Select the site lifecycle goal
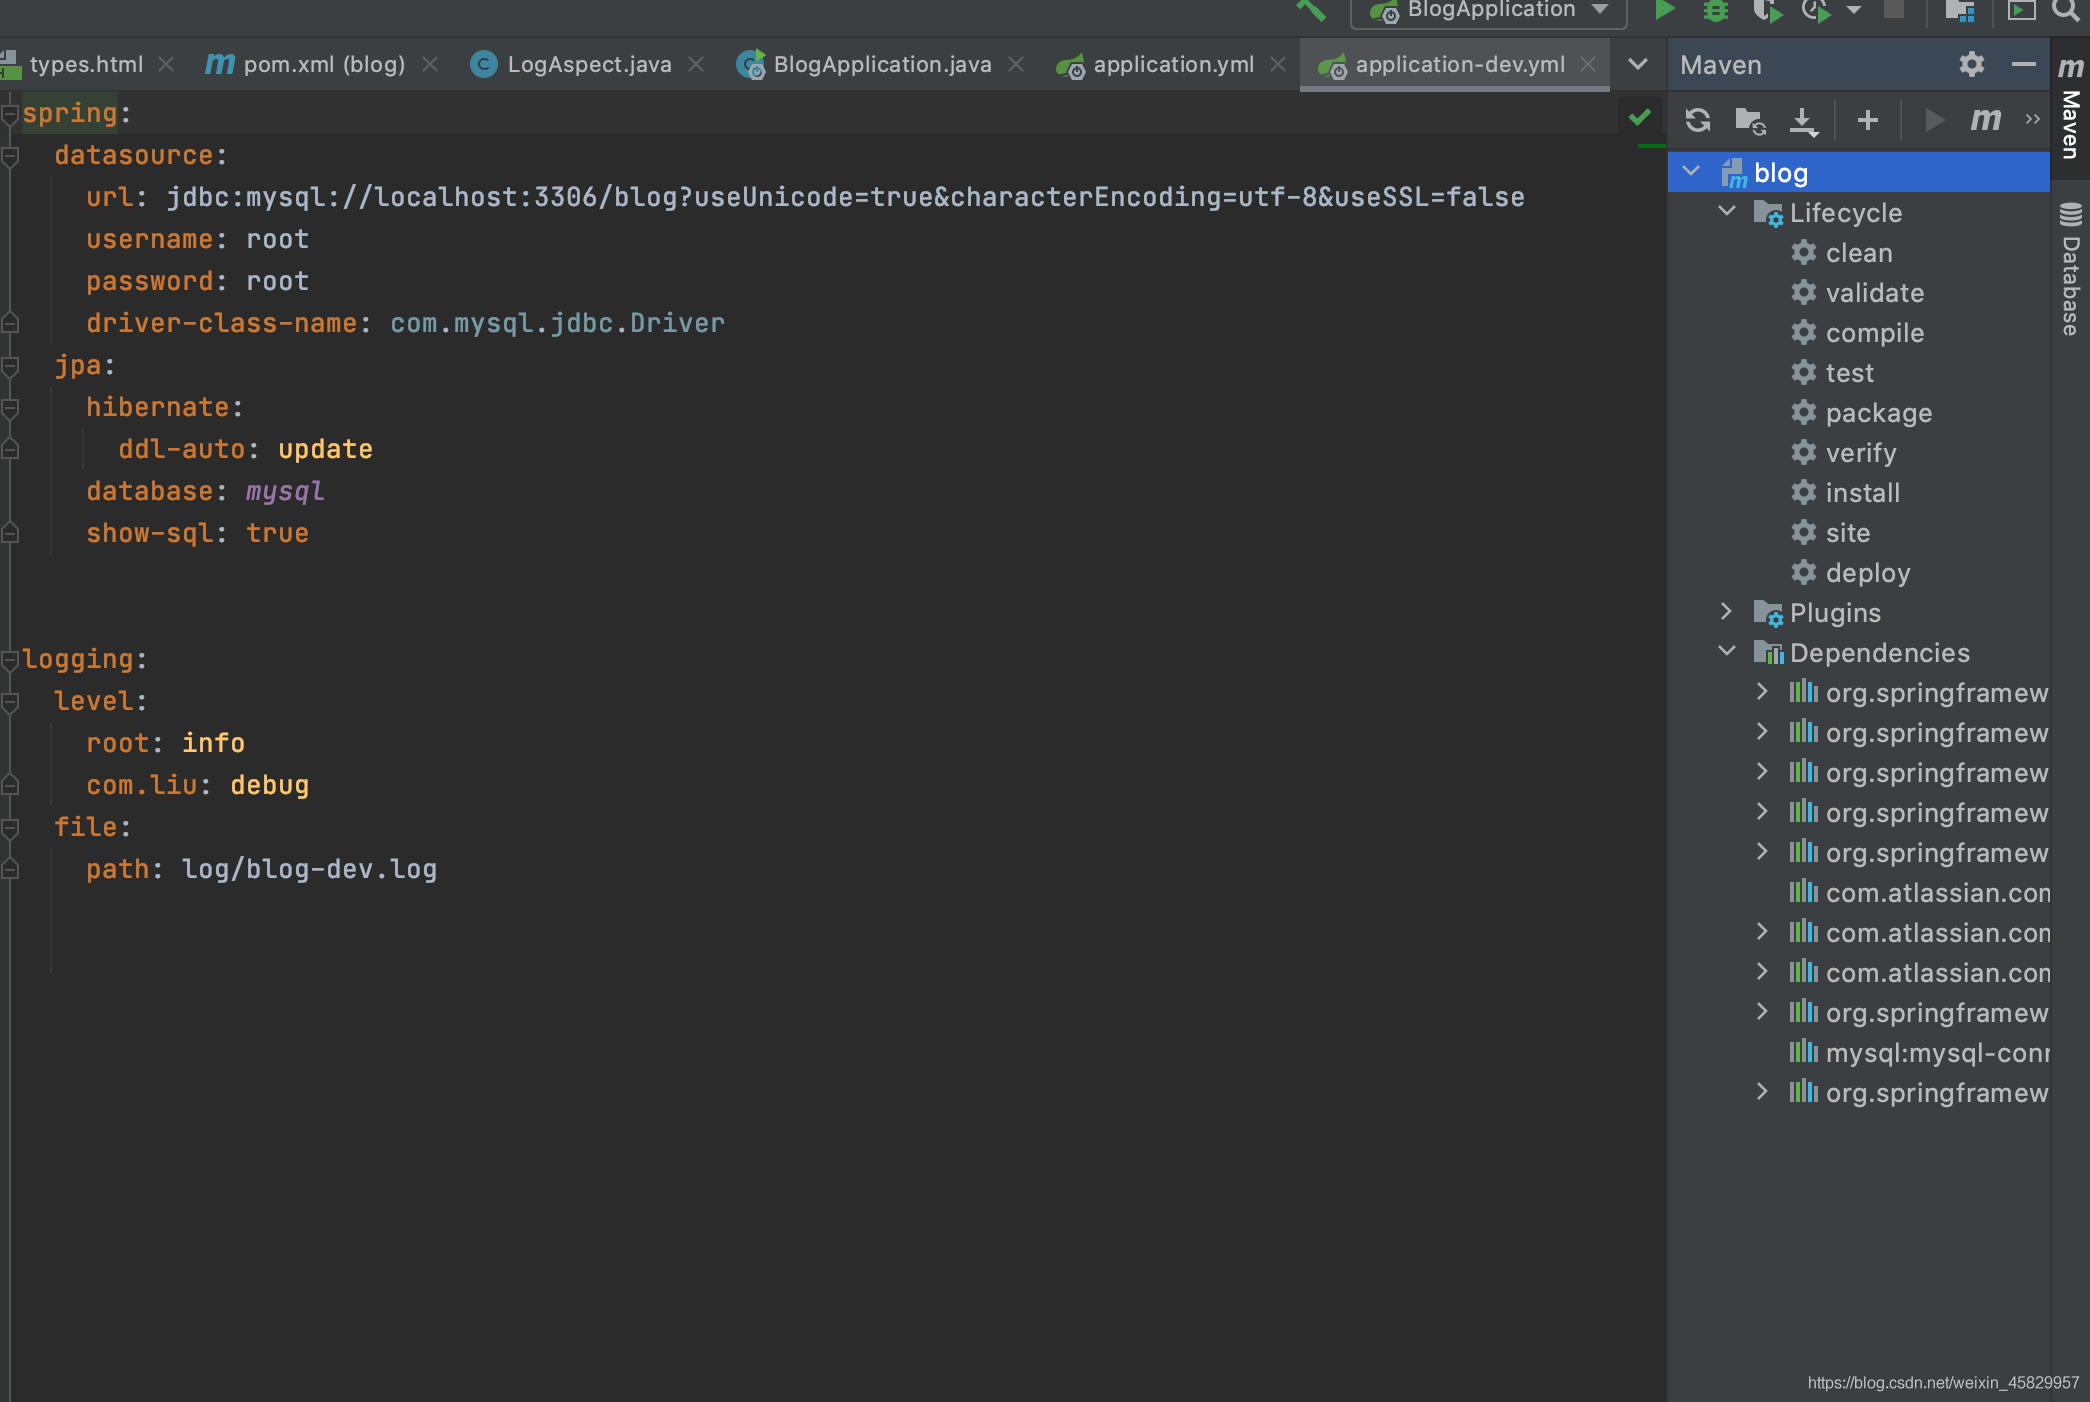This screenshot has width=2090, height=1402. pos(1847,533)
